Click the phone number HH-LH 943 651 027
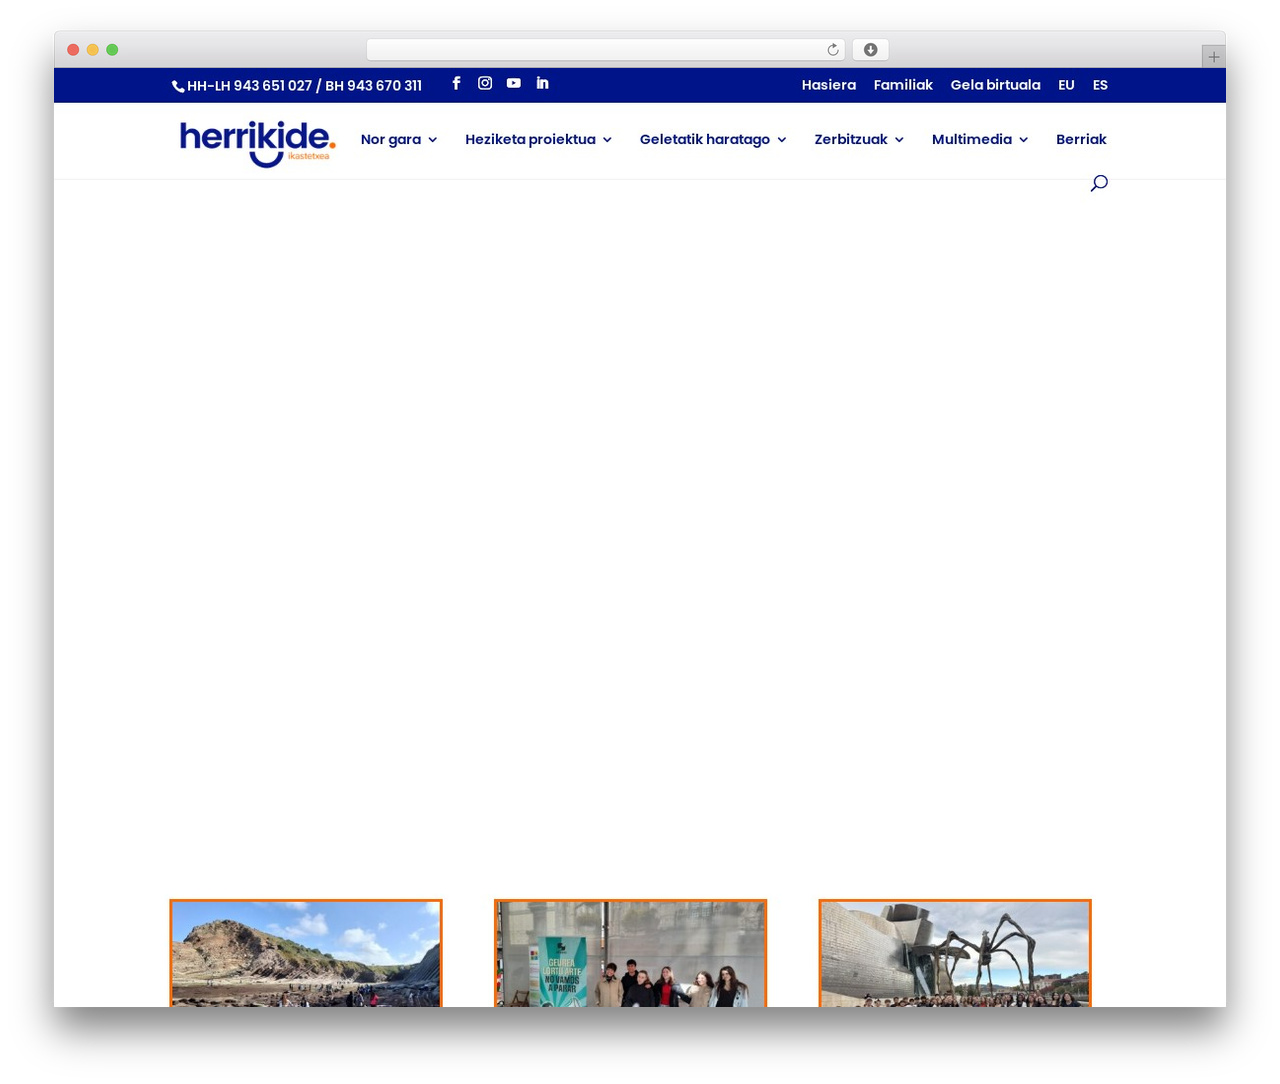 pos(249,86)
